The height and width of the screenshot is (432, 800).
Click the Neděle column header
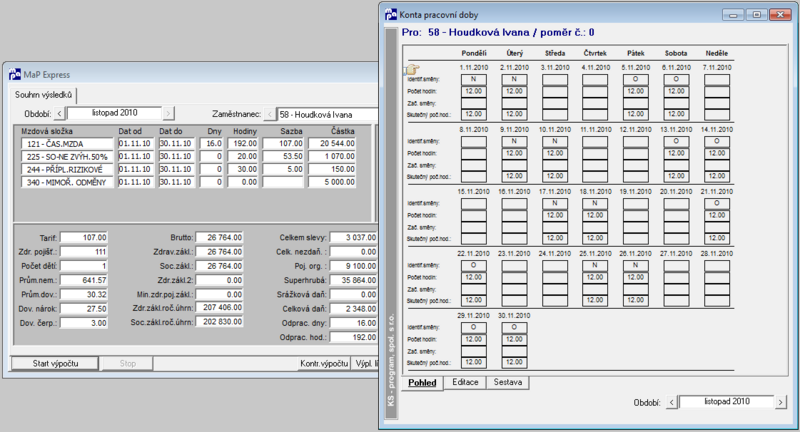[x=717, y=53]
